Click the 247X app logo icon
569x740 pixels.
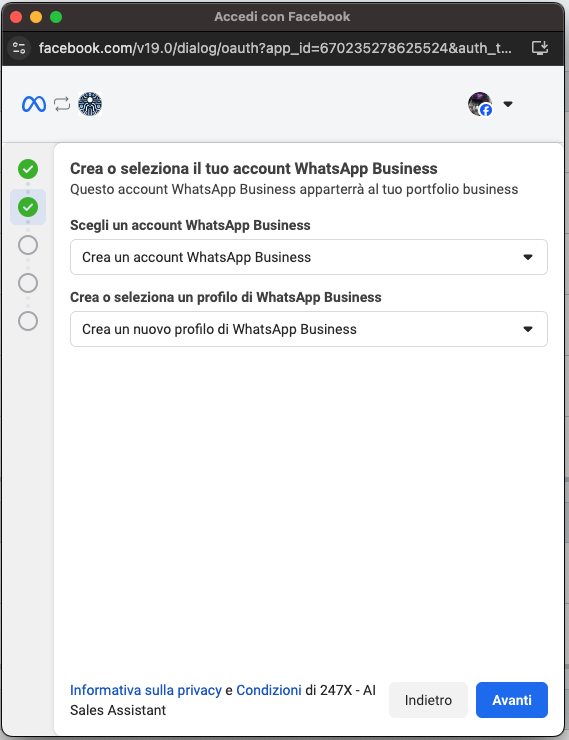tap(90, 104)
